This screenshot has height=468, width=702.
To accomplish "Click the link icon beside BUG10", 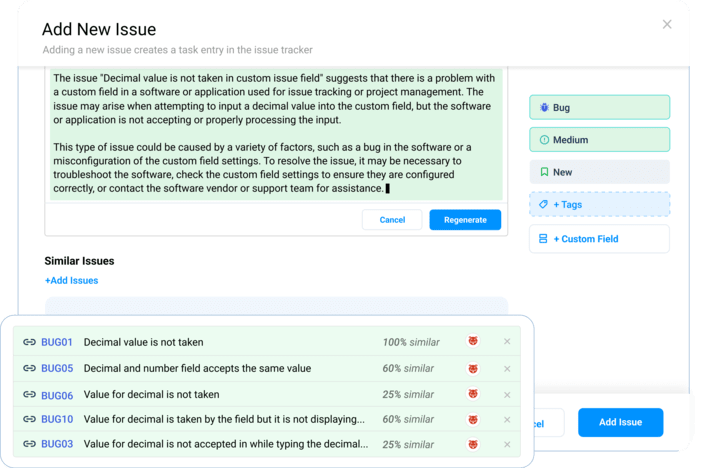I will coord(30,419).
